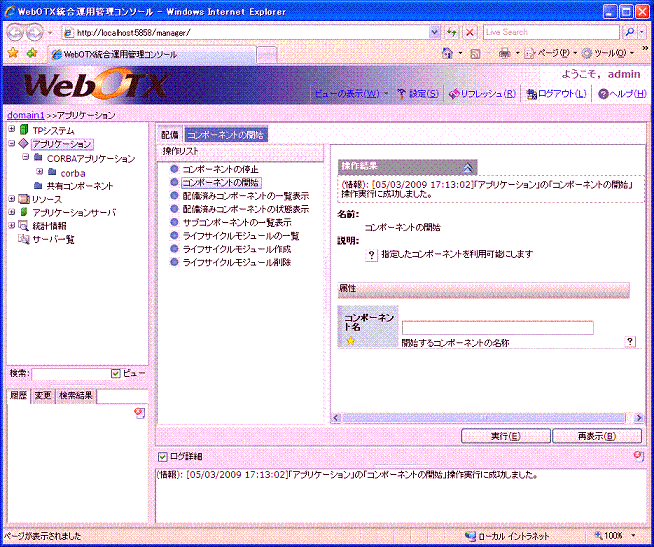654x547 pixels.
Task: Click the ログアウト logout icon
Action: coord(532,93)
